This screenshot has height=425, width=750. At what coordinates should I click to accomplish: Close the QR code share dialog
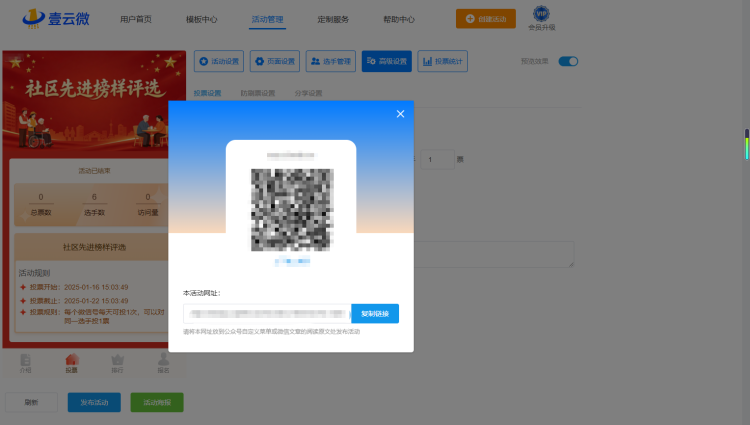(x=400, y=114)
